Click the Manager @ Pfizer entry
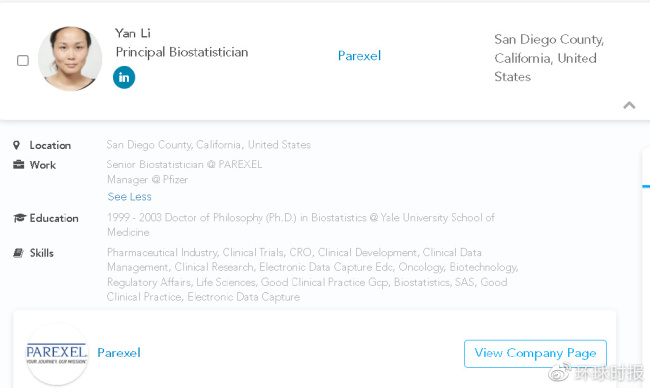 [x=148, y=180]
